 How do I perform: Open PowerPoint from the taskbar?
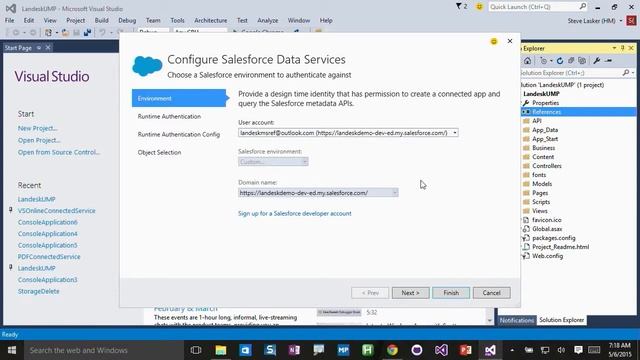(x=466, y=350)
